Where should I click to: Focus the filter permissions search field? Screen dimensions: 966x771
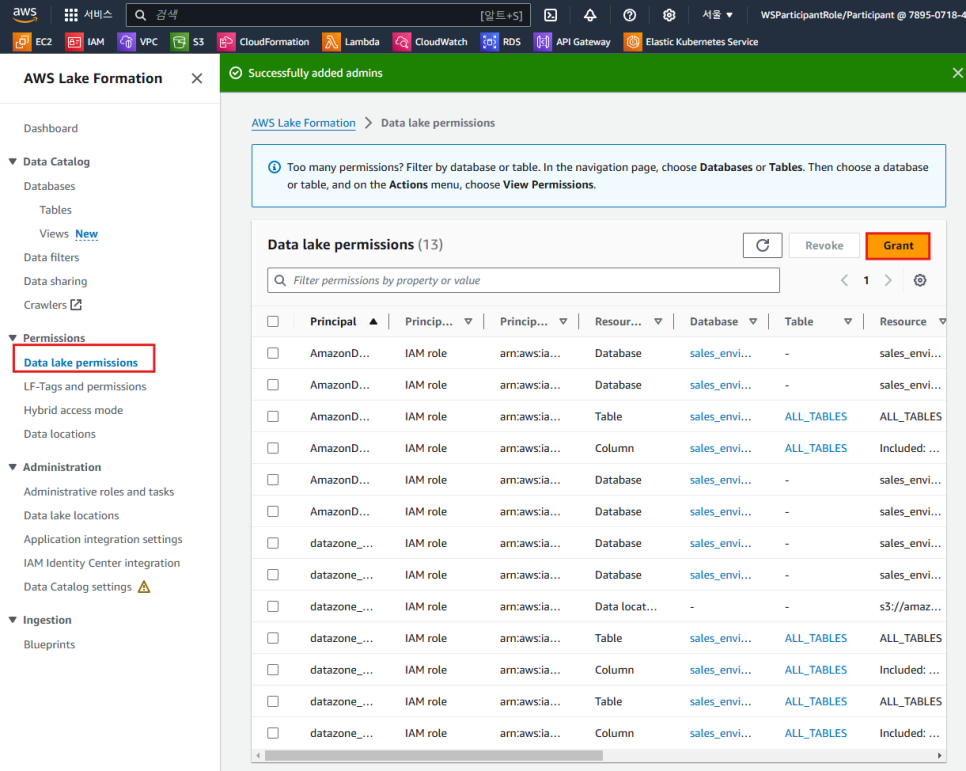pyautogui.click(x=523, y=280)
